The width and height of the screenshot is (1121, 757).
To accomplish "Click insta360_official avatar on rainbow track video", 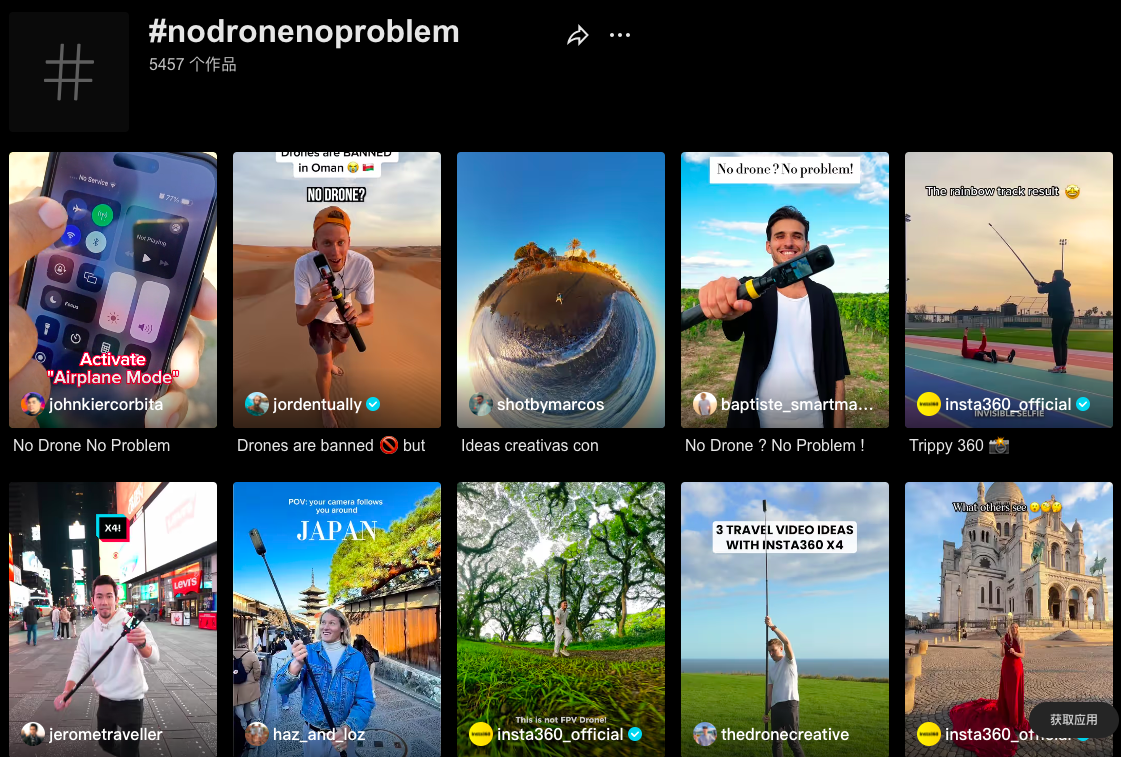I will [x=929, y=404].
